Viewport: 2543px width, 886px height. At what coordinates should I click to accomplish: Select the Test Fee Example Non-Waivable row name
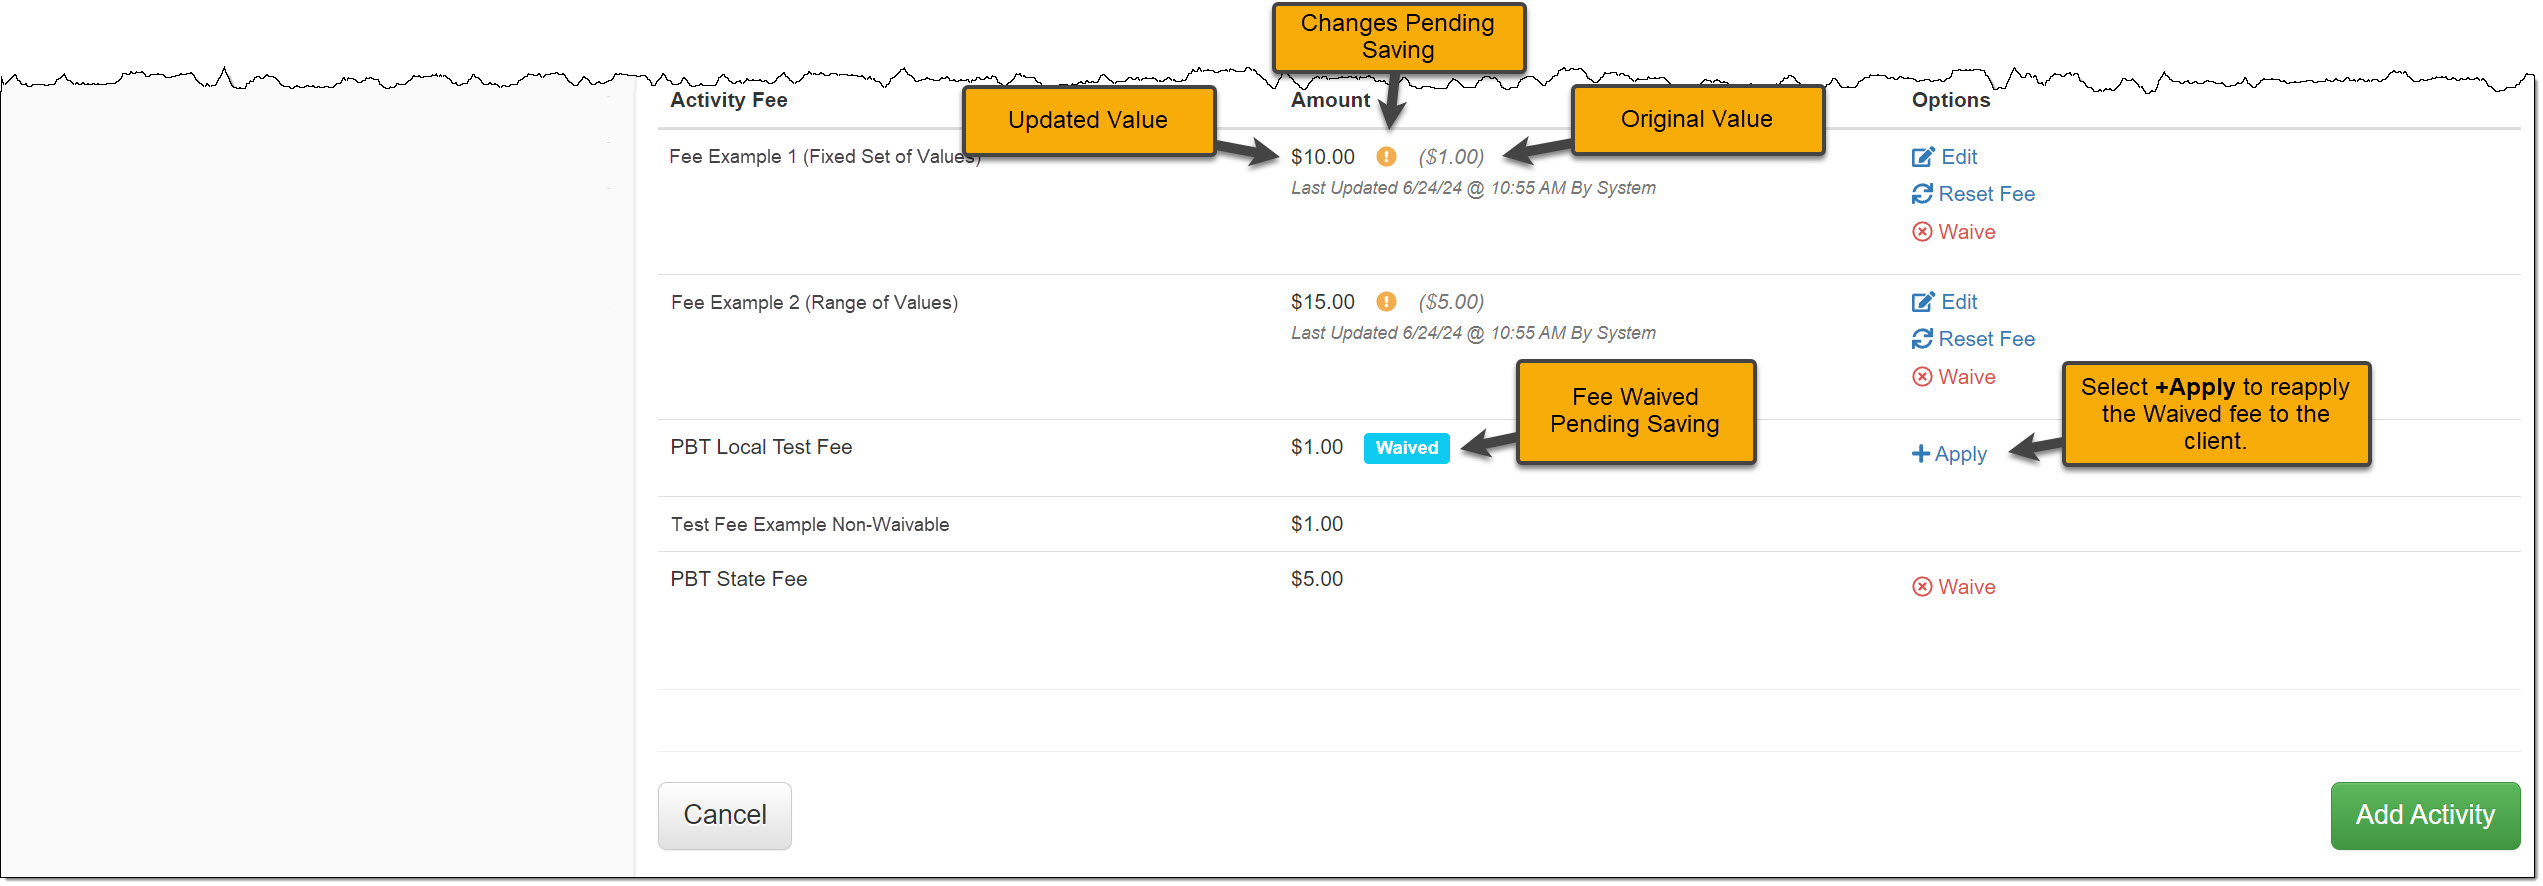click(809, 525)
